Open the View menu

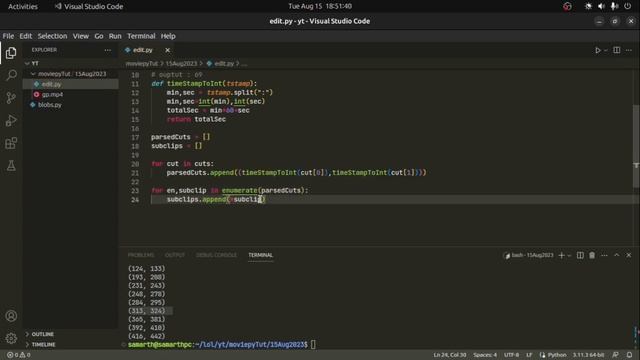[81, 36]
